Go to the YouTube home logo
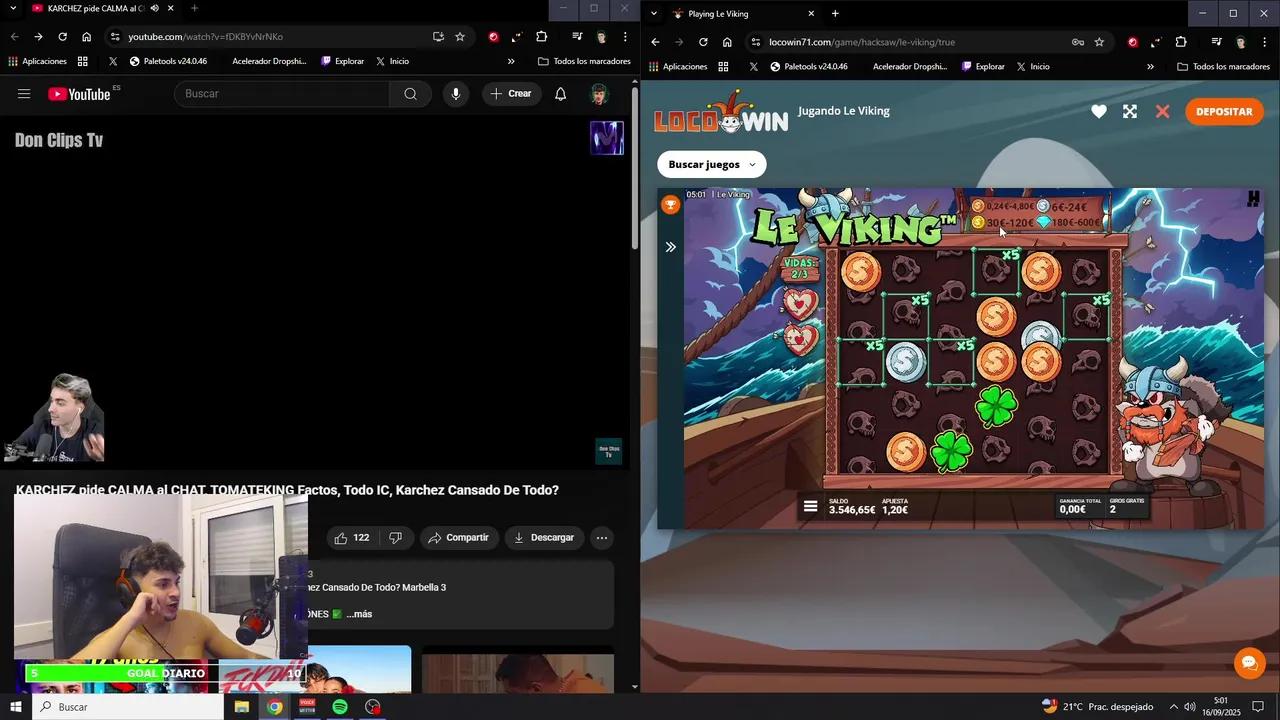 click(x=79, y=94)
